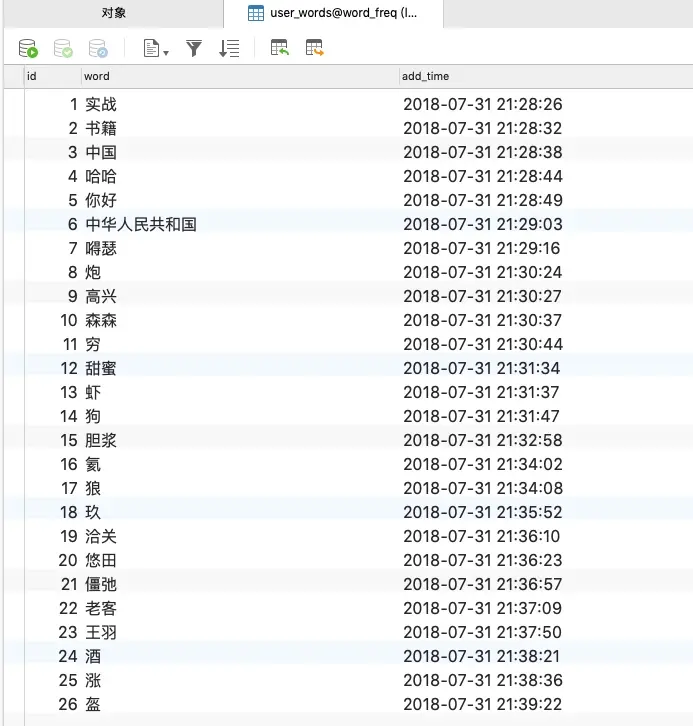Viewport: 693px width, 726px height.
Task: Click the rollback transaction database icon
Action: point(98,48)
